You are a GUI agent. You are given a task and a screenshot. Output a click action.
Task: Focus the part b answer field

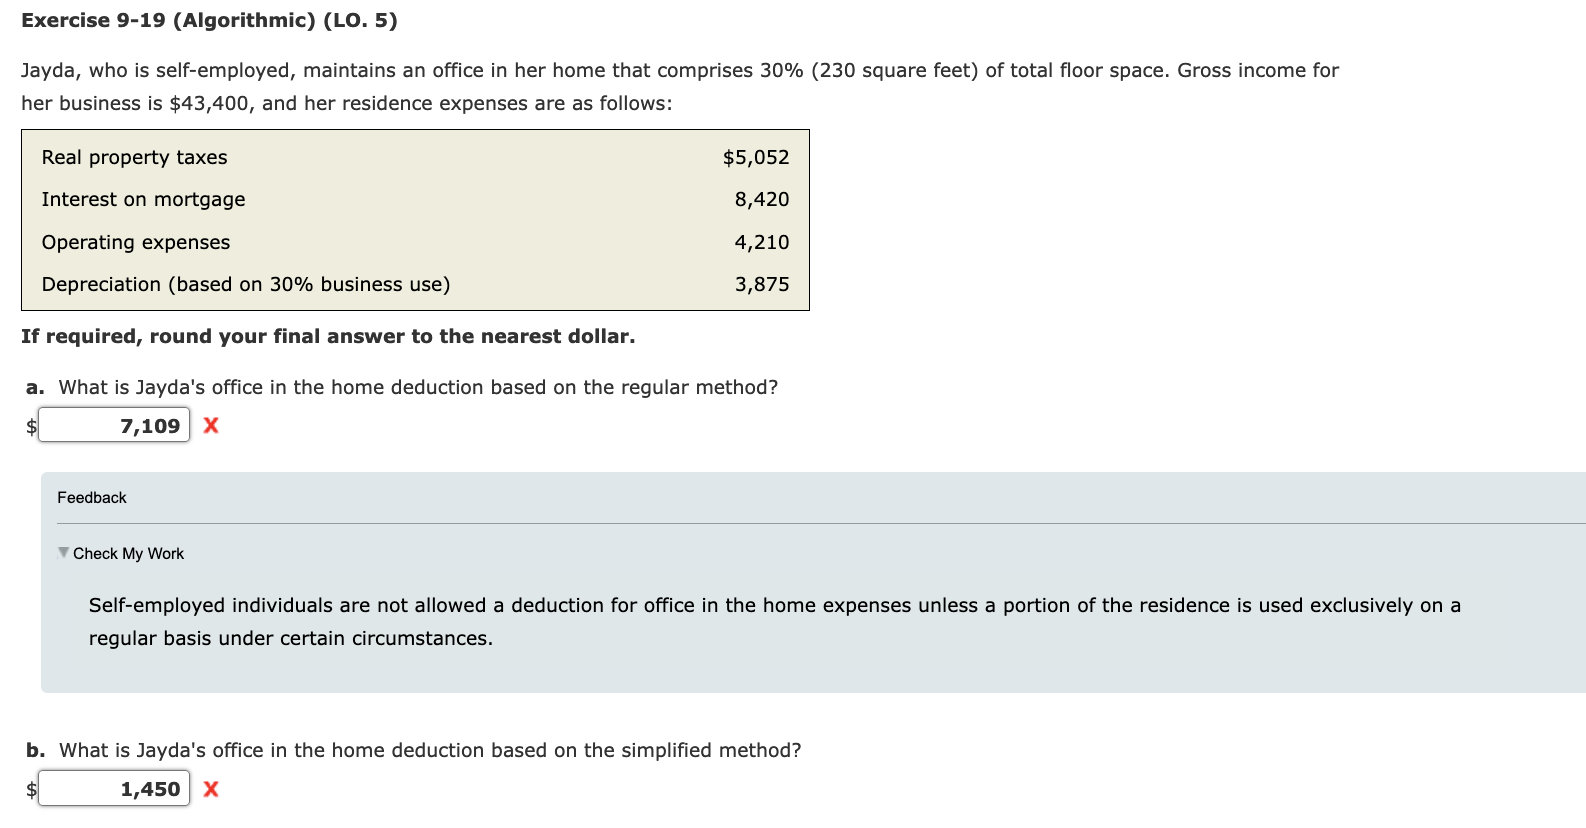[x=114, y=789]
